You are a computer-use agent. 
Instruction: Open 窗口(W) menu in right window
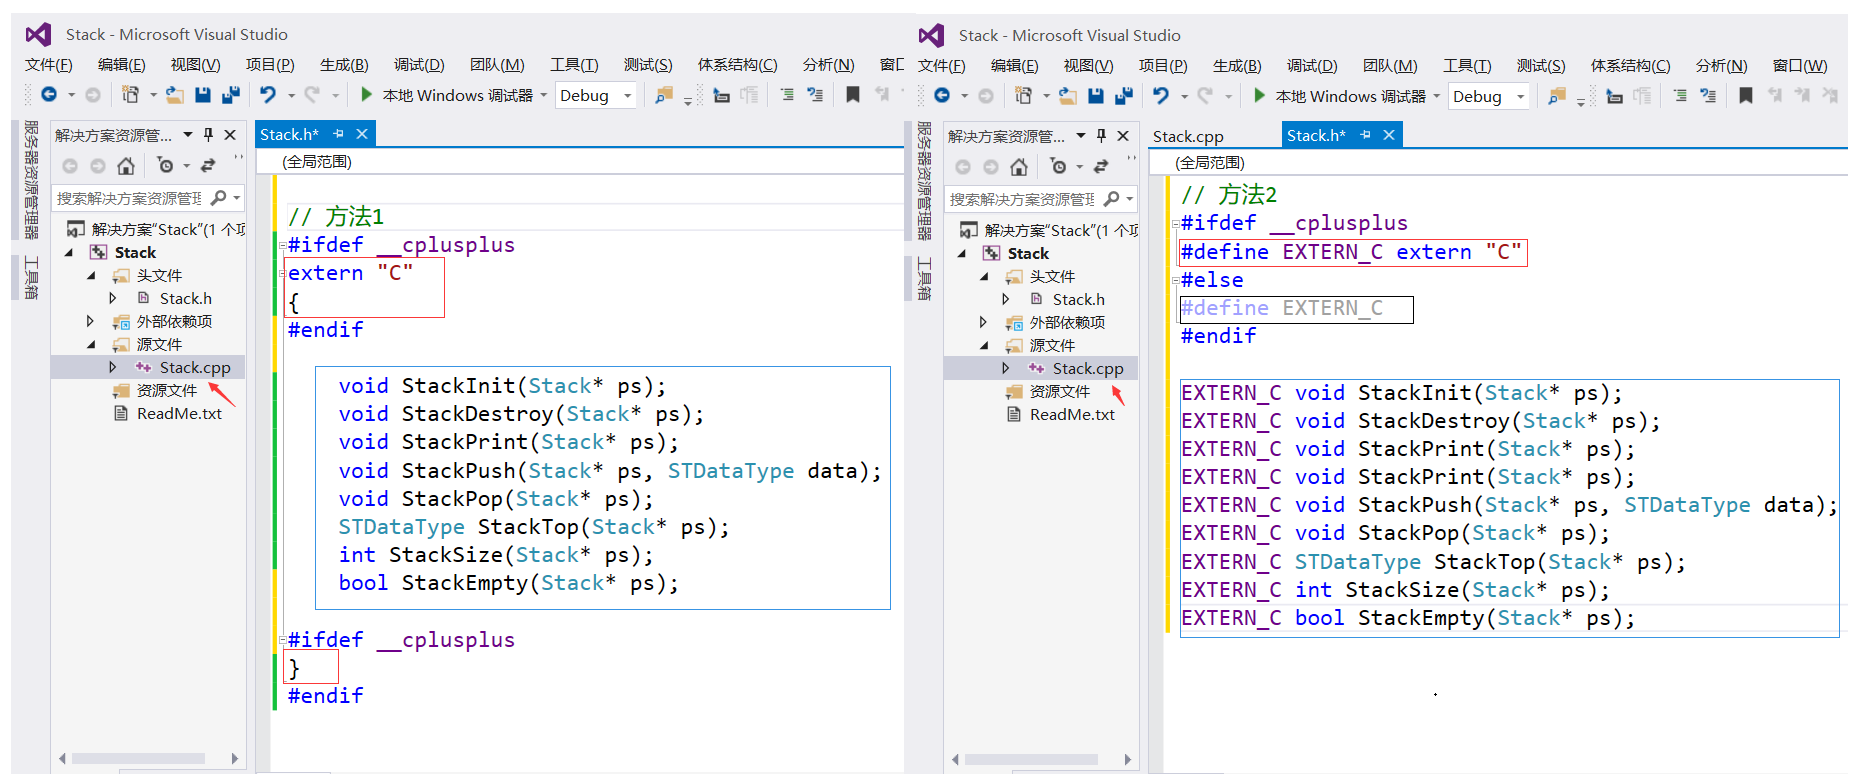click(1800, 66)
